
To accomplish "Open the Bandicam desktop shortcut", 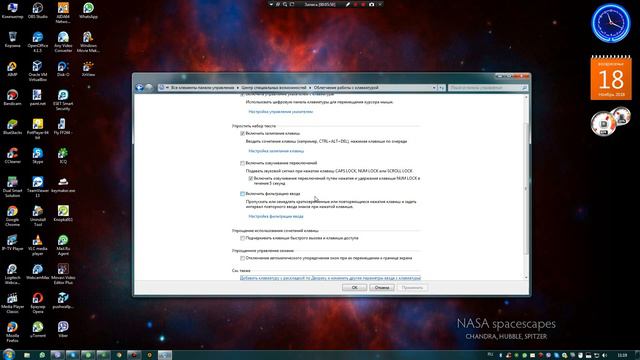I will 12,98.
